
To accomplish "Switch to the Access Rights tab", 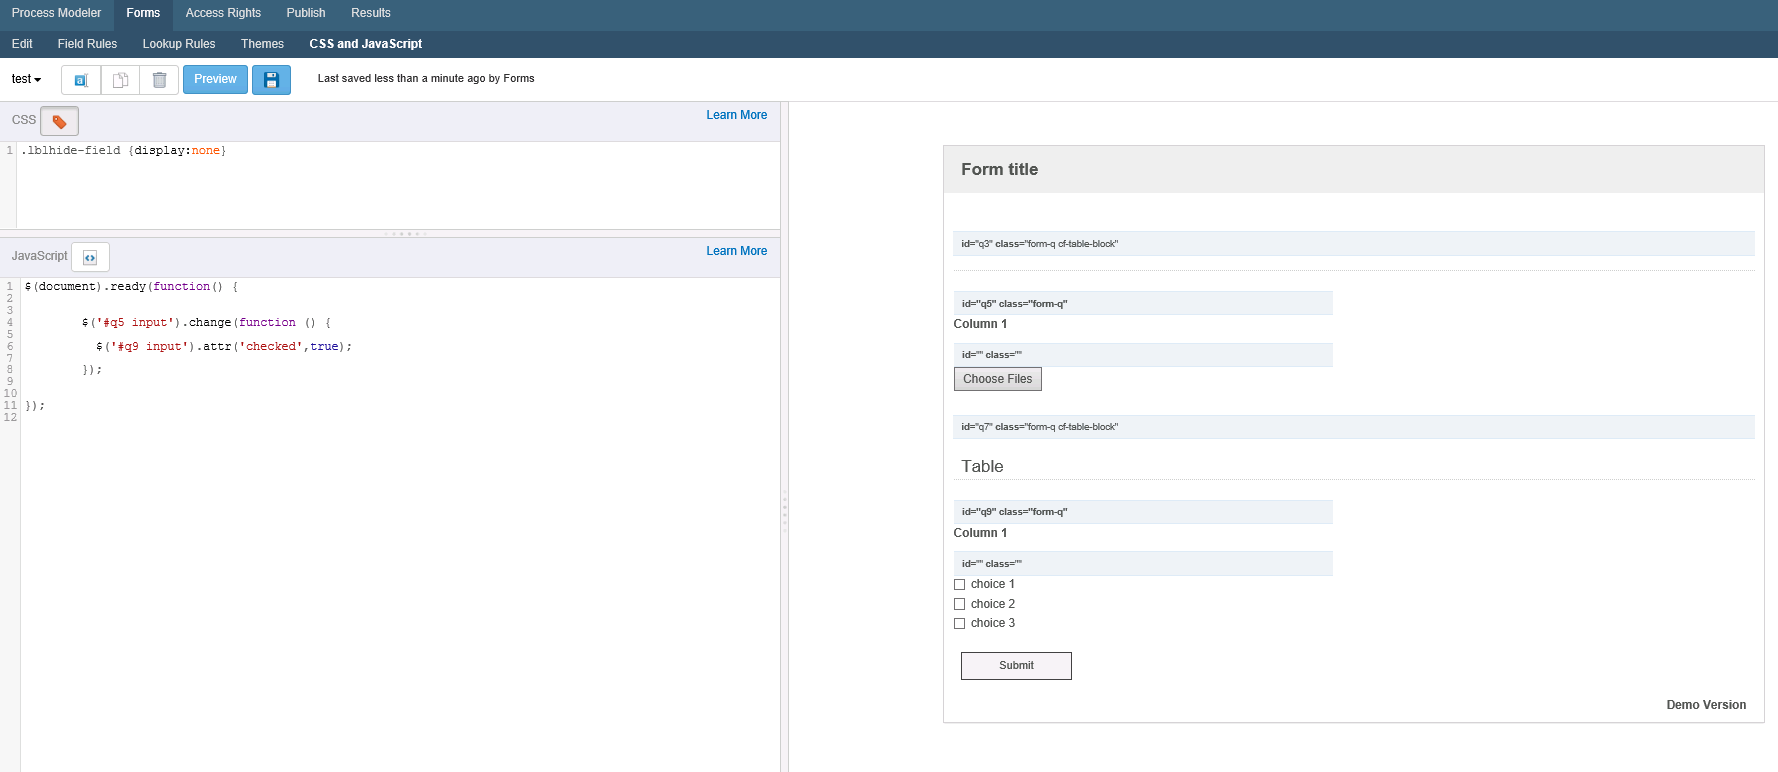I will [223, 13].
